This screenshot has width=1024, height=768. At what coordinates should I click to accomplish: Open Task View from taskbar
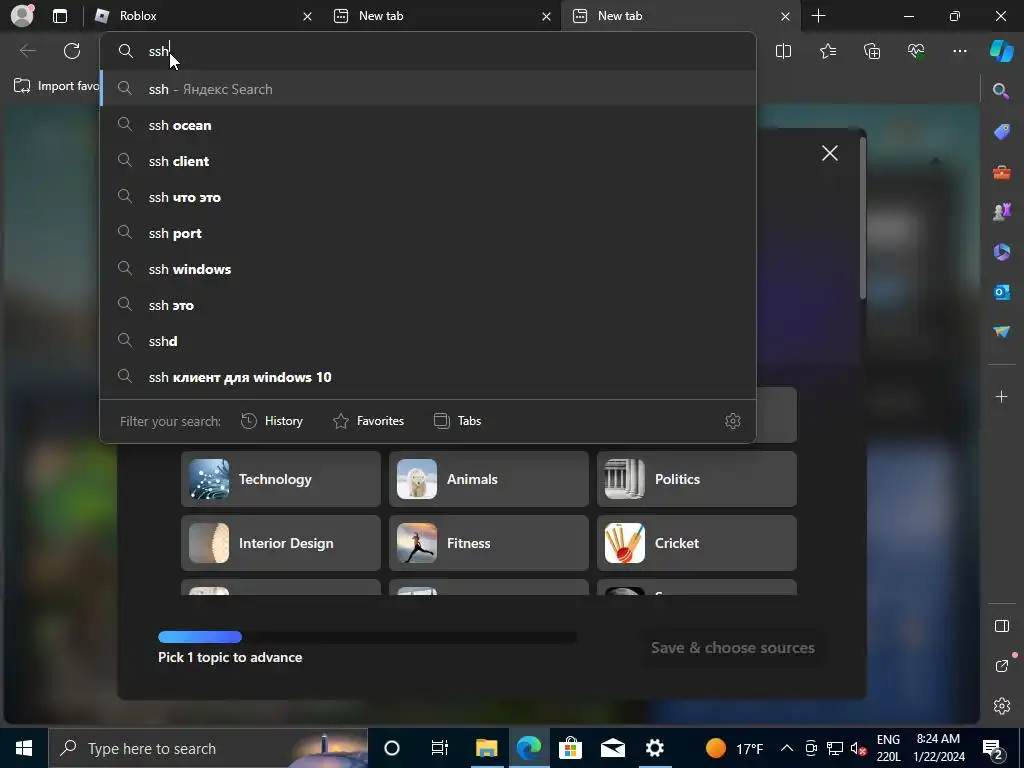[440, 748]
